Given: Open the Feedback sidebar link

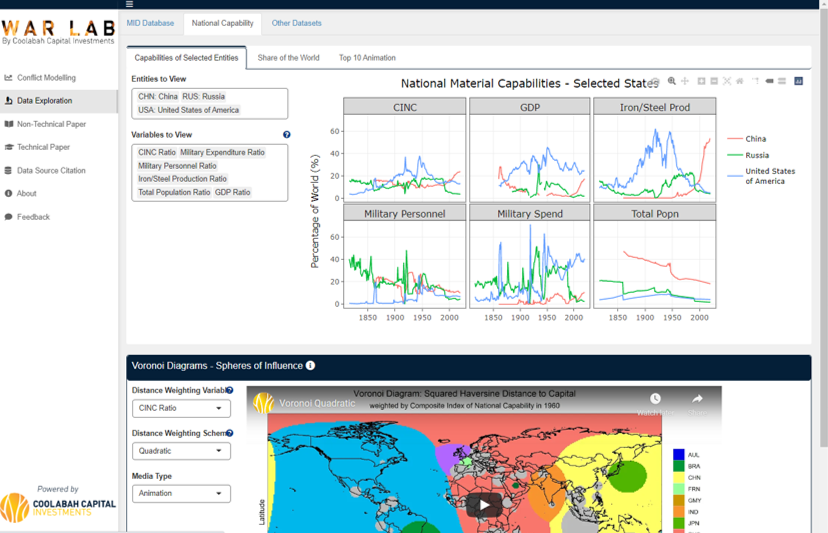Looking at the screenshot, I should coord(33,217).
